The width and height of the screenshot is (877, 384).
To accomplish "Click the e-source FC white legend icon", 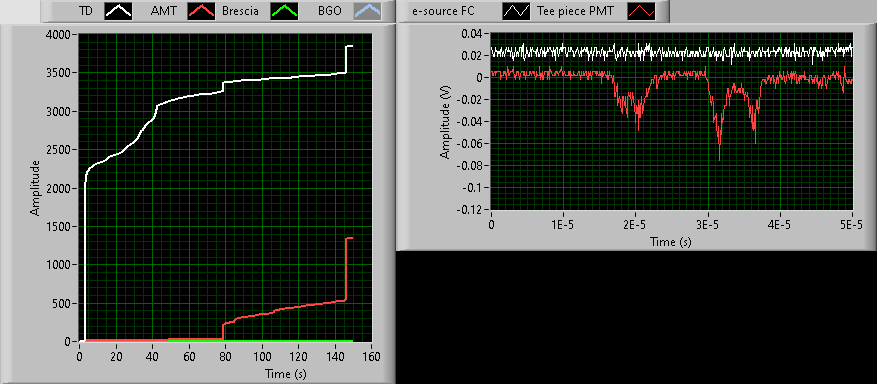I will coord(515,11).
